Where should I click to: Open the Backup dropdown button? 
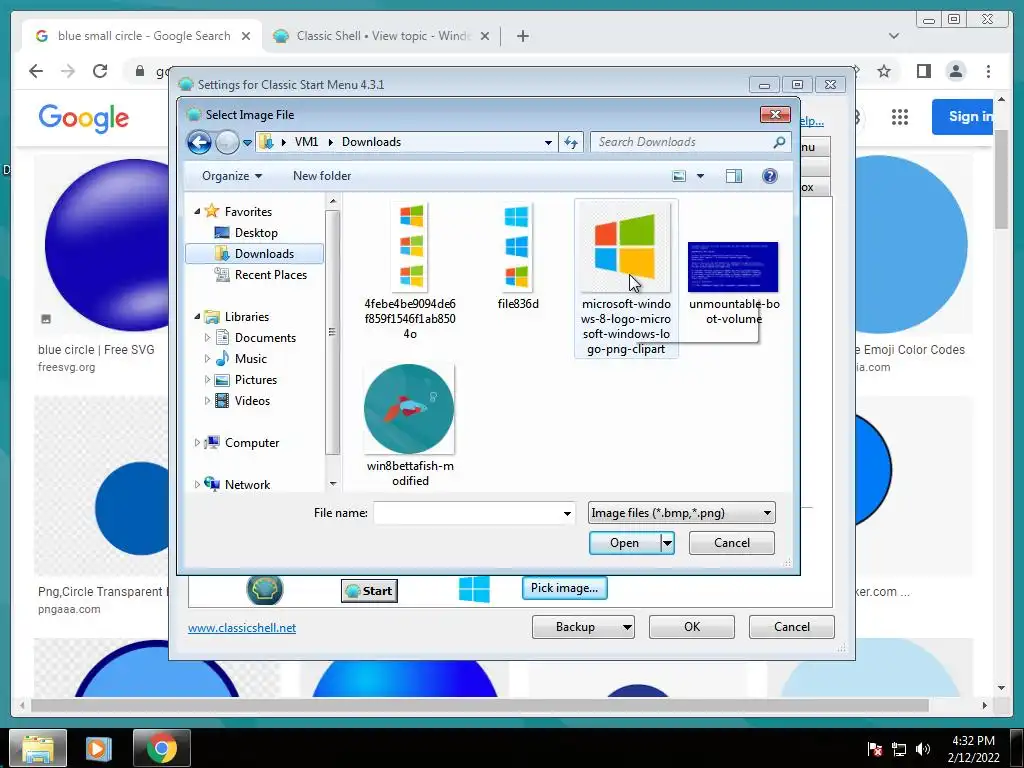coord(583,627)
